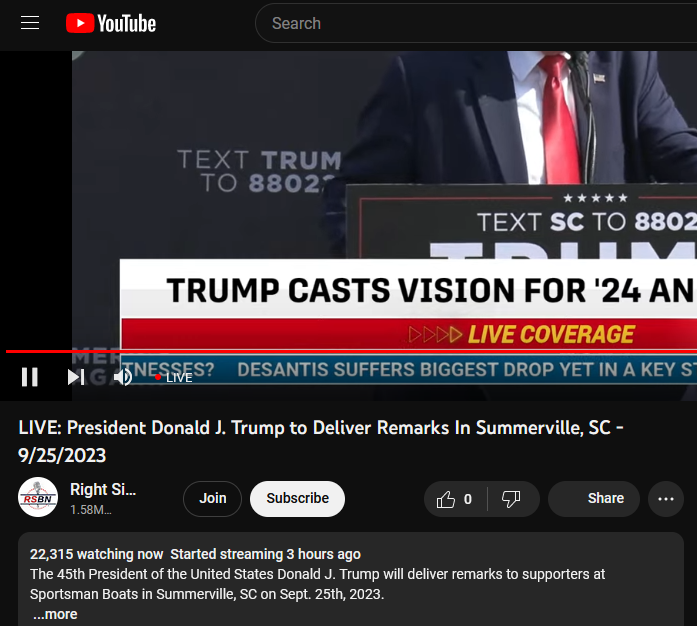This screenshot has height=626, width=697.
Task: Click the Started streaming 3 hours ago text
Action: (x=265, y=554)
